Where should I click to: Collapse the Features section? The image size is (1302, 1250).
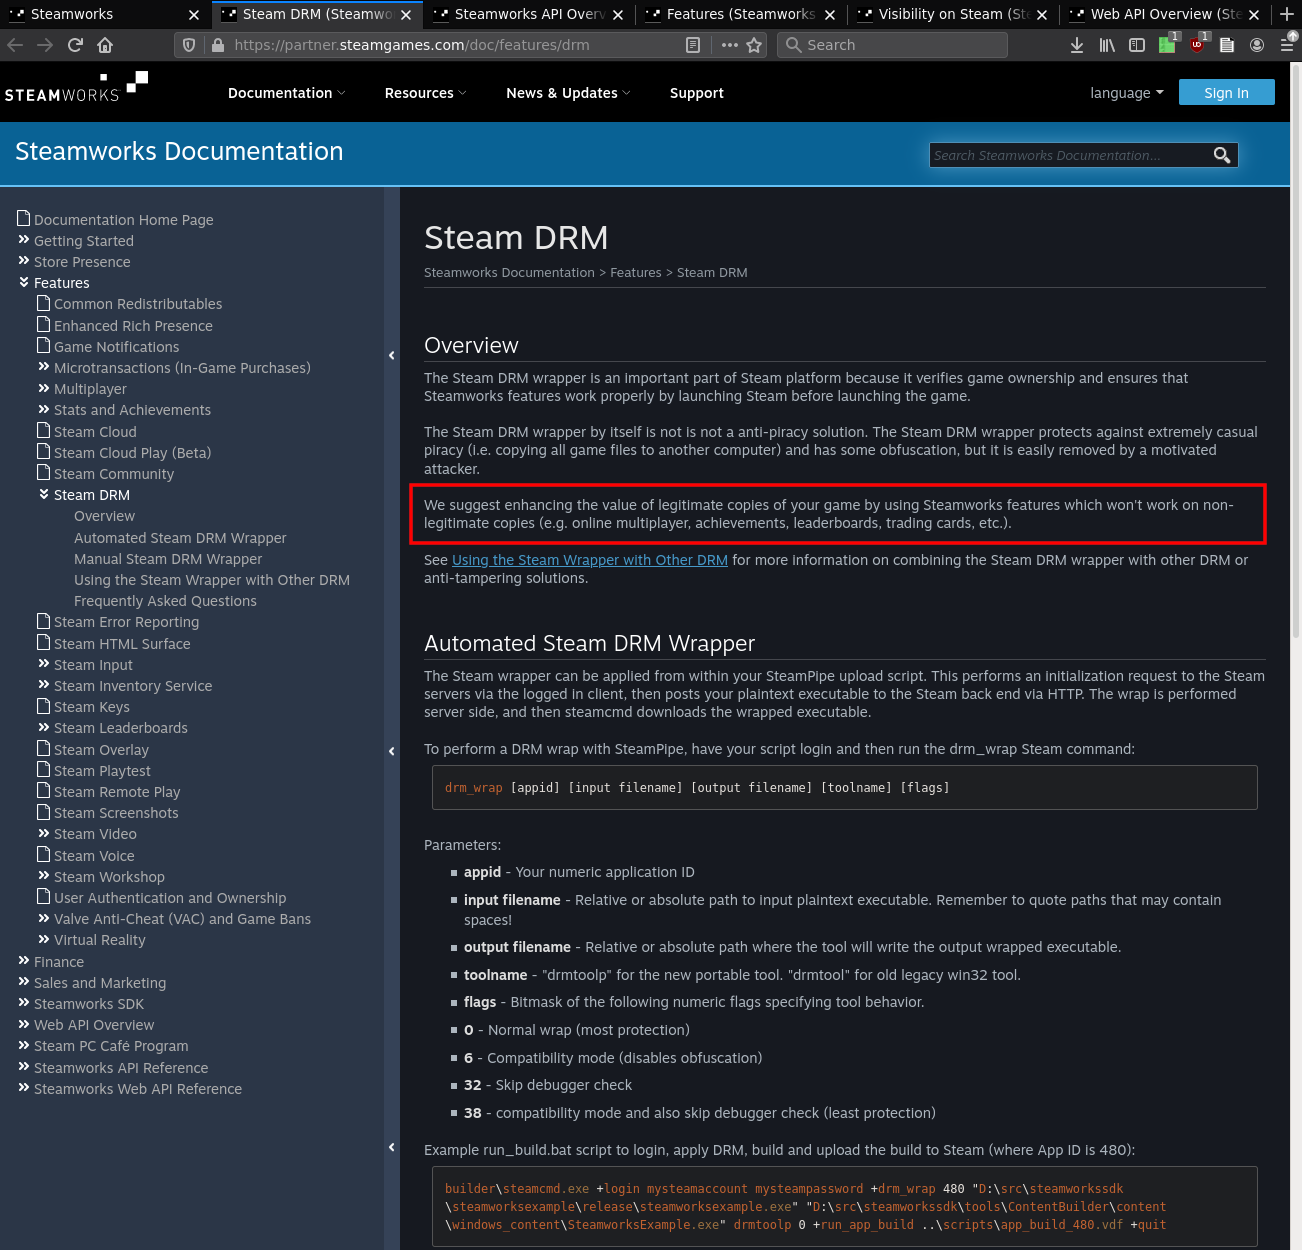(x=24, y=282)
